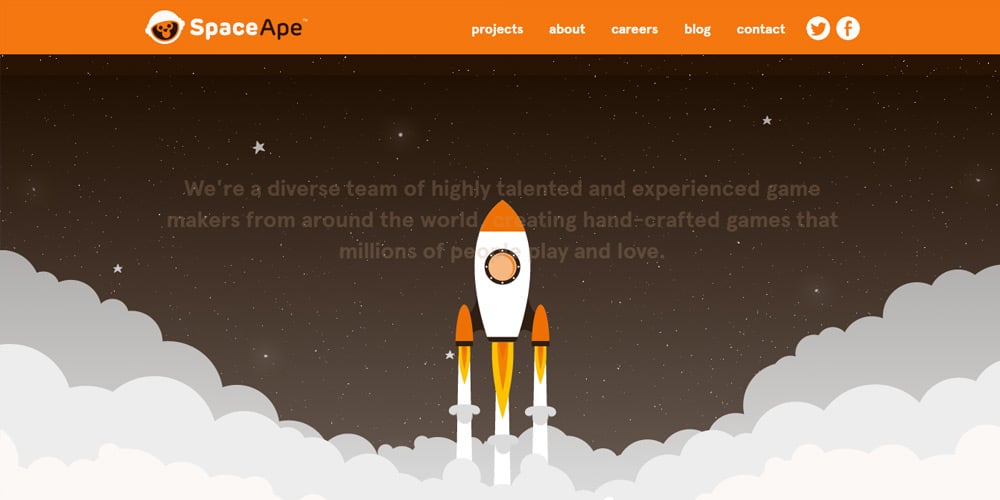Screen dimensions: 1000x500
Task: Visit the blog link
Action: click(x=697, y=29)
